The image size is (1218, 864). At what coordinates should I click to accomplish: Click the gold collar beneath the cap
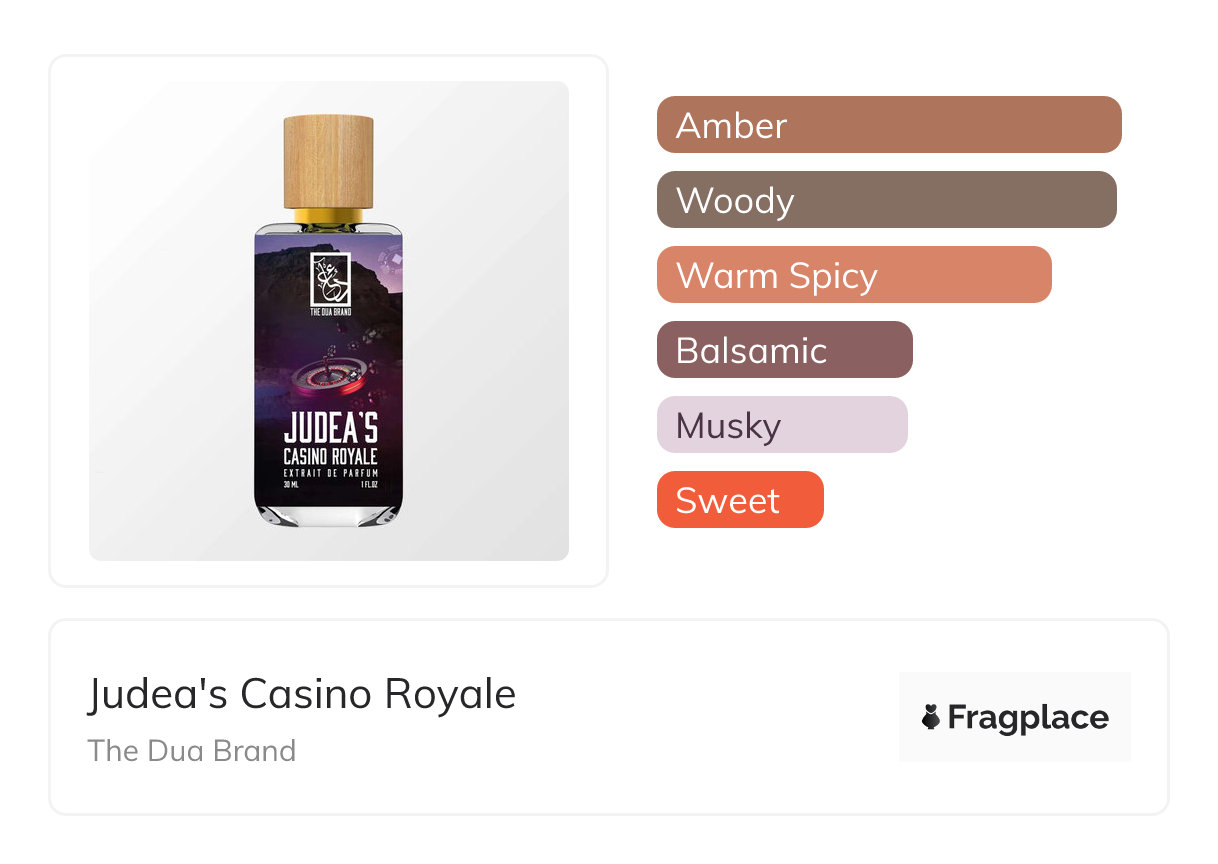(x=328, y=215)
